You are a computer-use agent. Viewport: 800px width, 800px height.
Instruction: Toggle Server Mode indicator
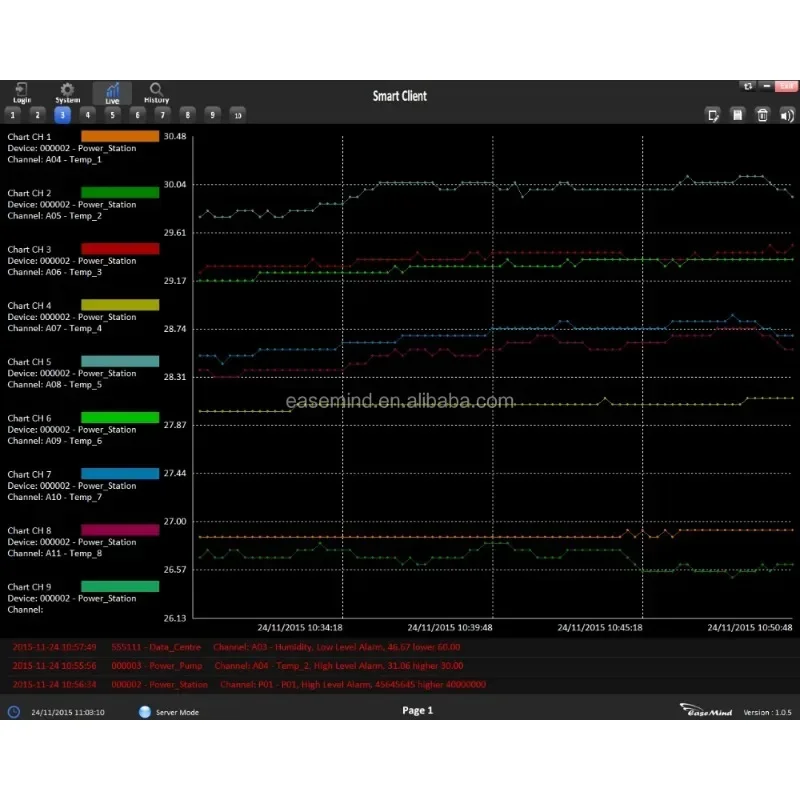(x=145, y=711)
